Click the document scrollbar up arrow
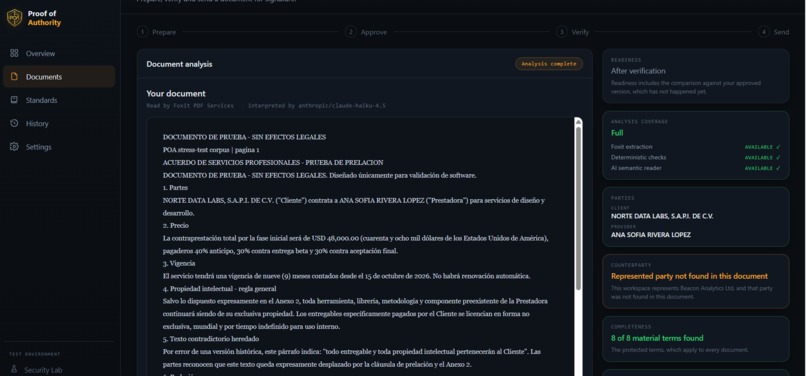Viewport: 806px width, 376px height. [x=578, y=122]
